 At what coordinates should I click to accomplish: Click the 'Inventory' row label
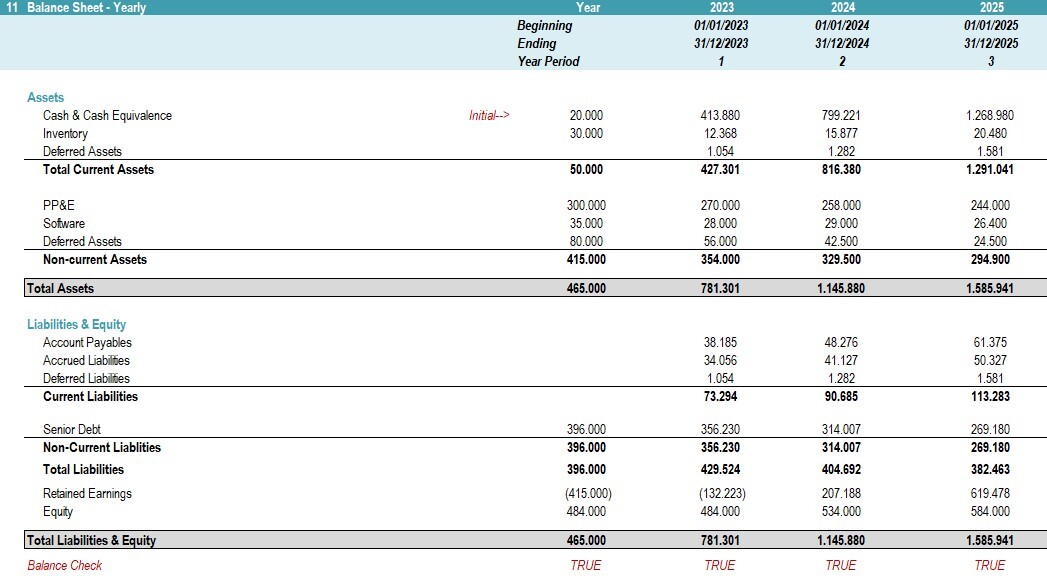pos(65,133)
